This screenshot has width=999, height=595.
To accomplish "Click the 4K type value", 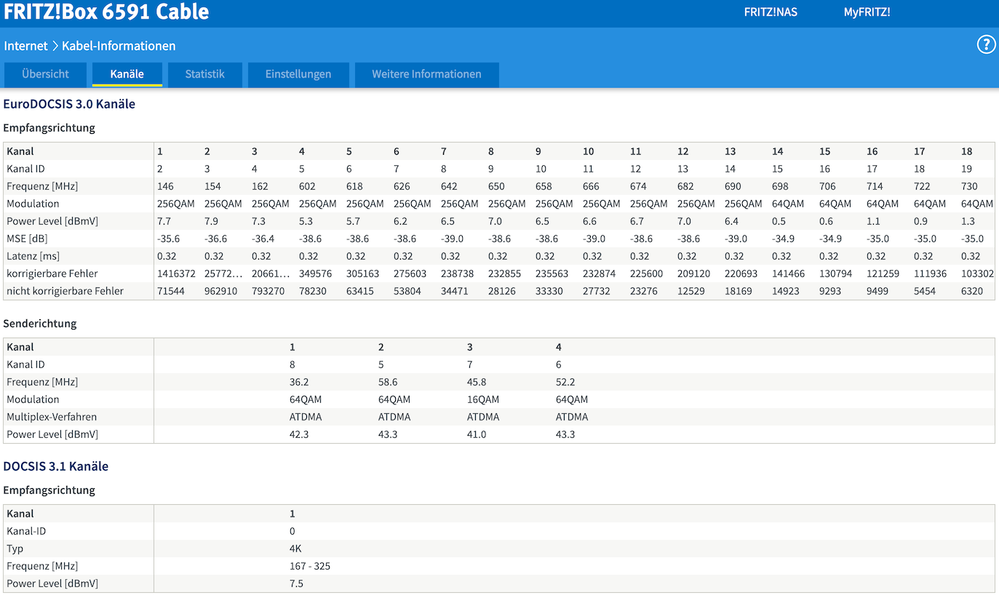I will point(295,549).
